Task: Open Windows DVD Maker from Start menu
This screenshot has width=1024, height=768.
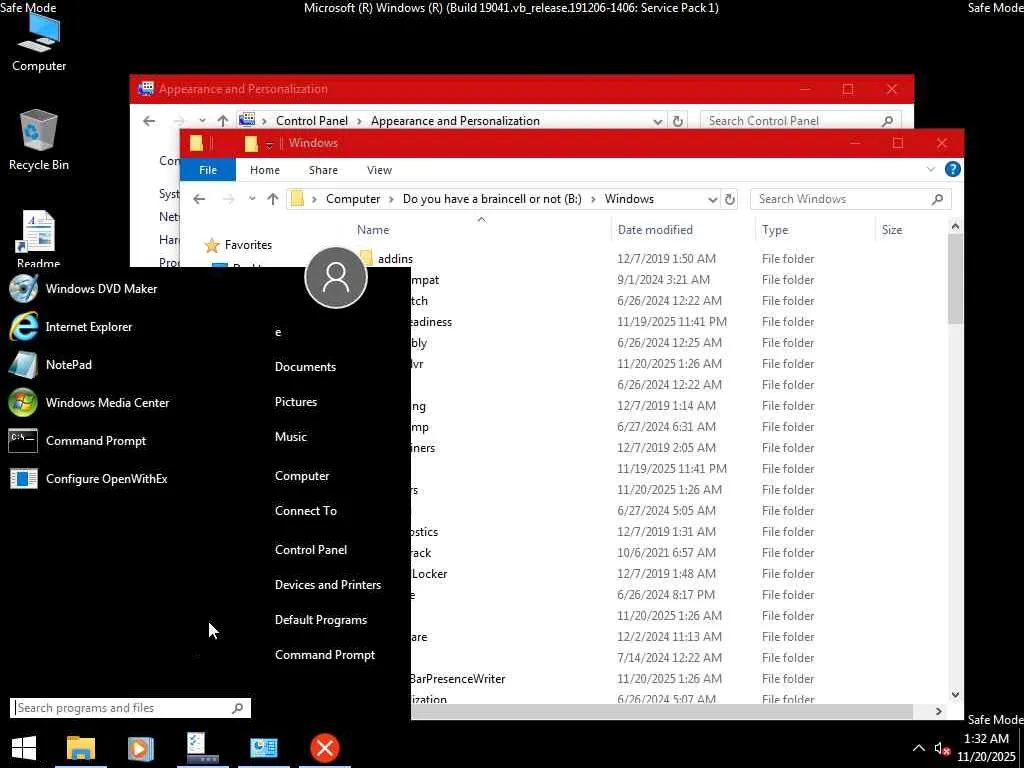Action: click(x=83, y=289)
